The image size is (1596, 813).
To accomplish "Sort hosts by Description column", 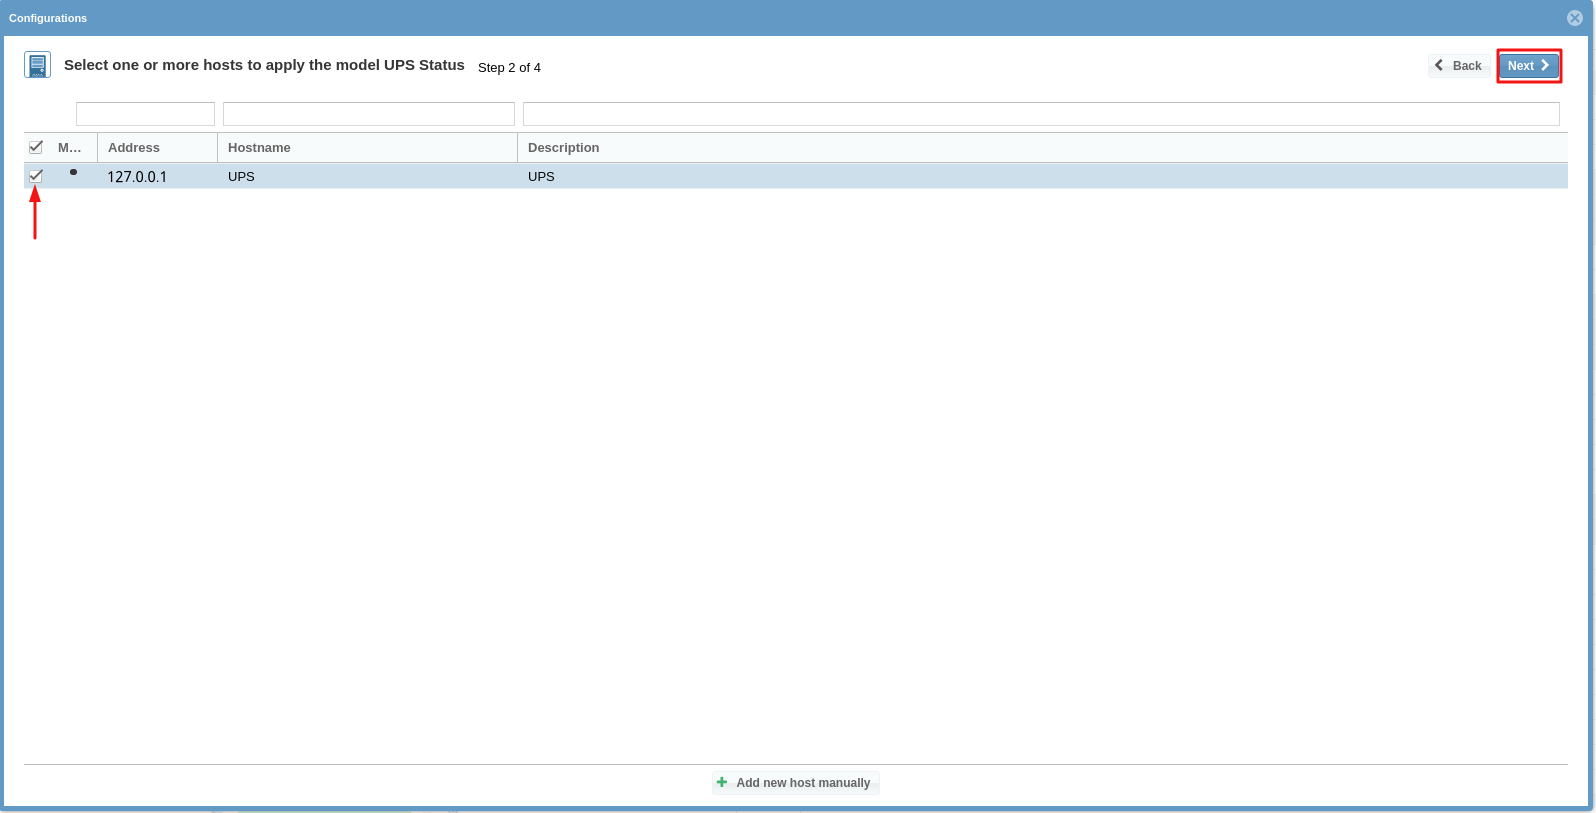I will [563, 148].
